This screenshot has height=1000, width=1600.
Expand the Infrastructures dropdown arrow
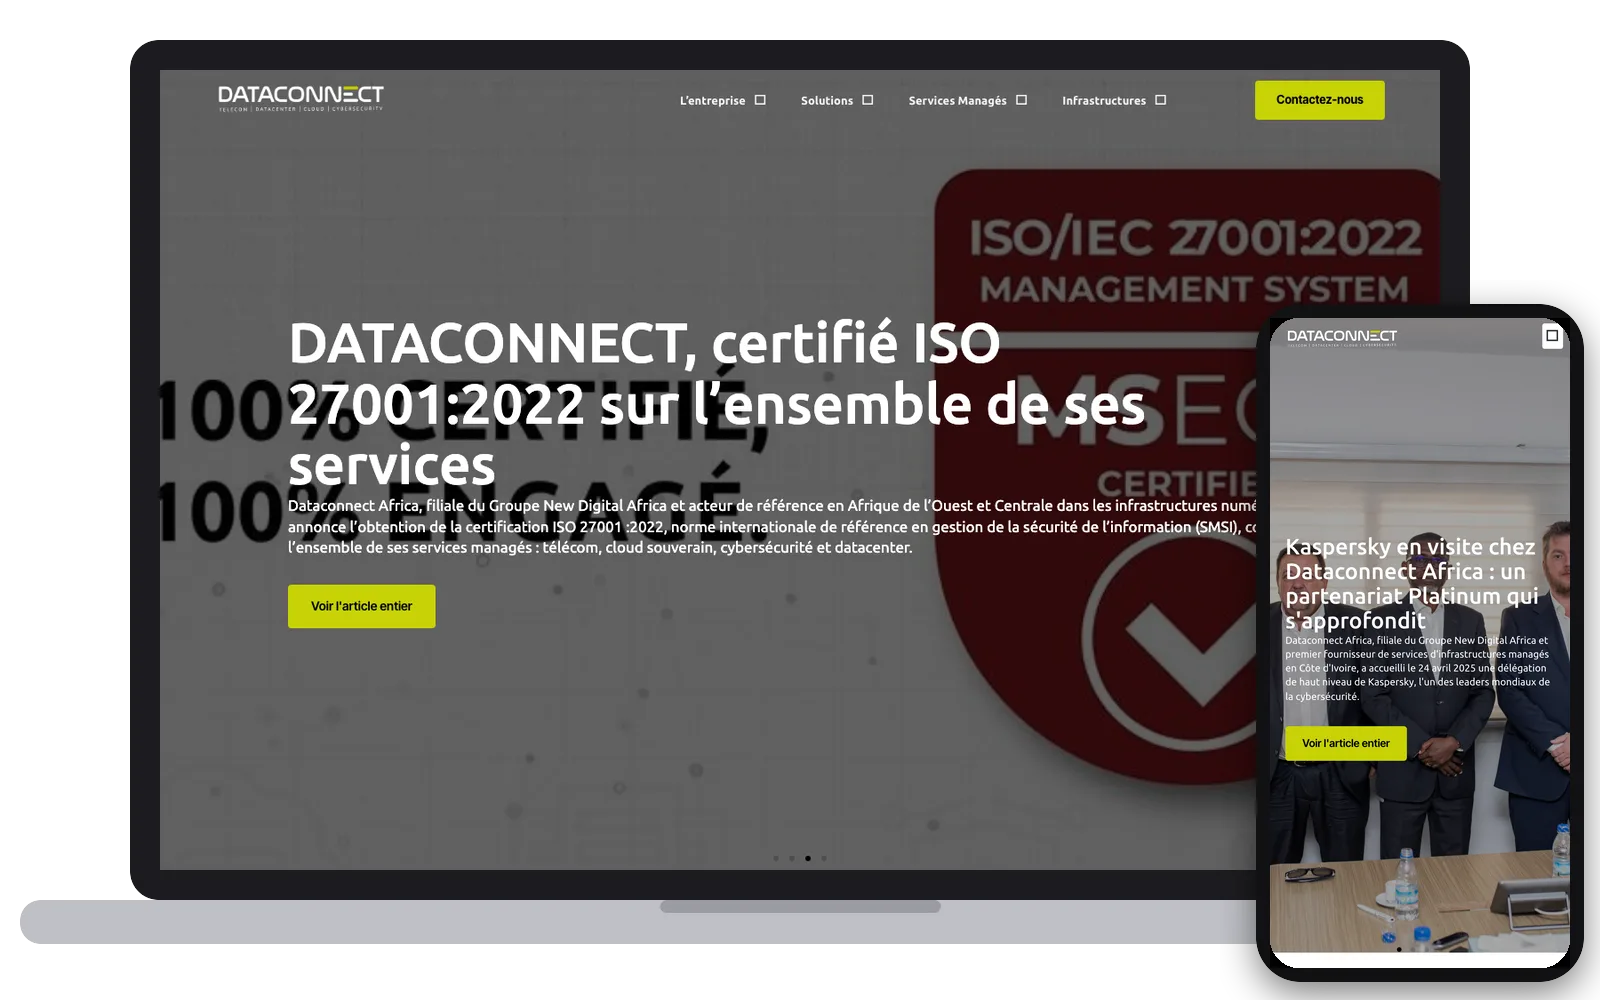pyautogui.click(x=1160, y=100)
